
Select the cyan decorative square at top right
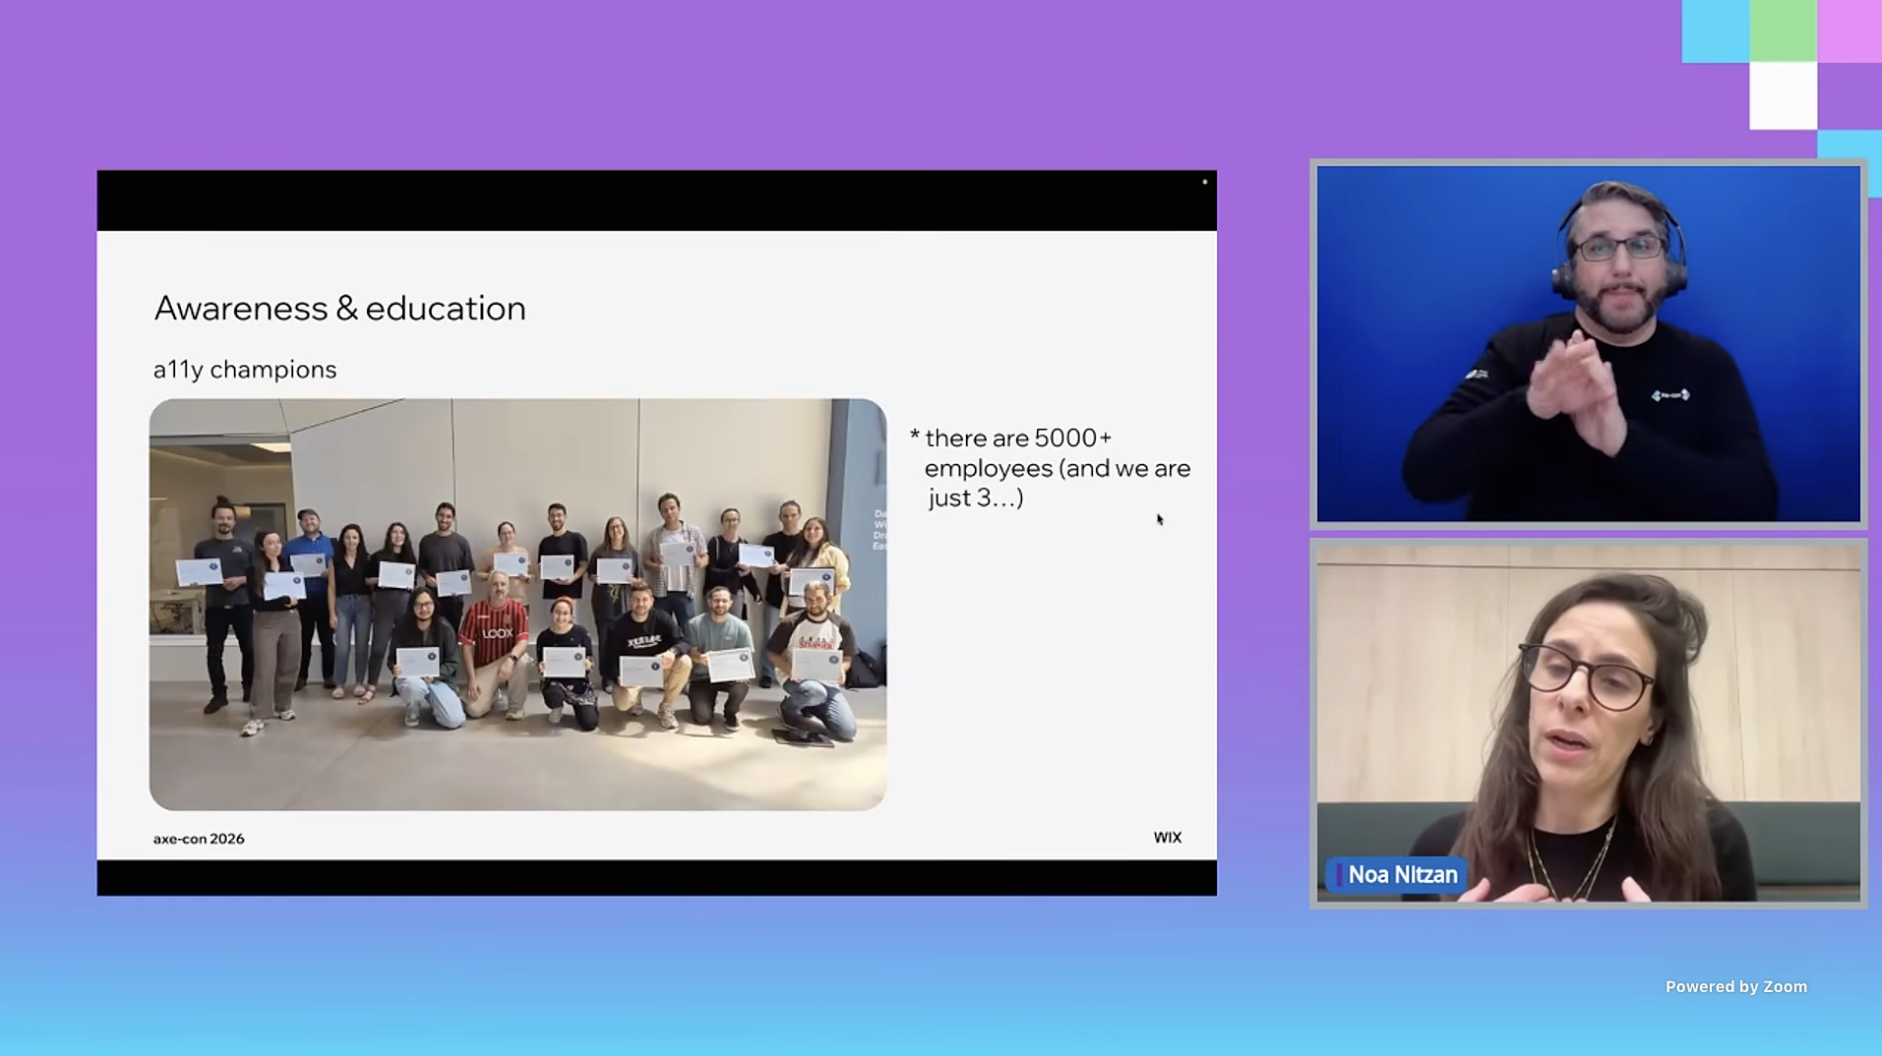pyautogui.click(x=1714, y=31)
